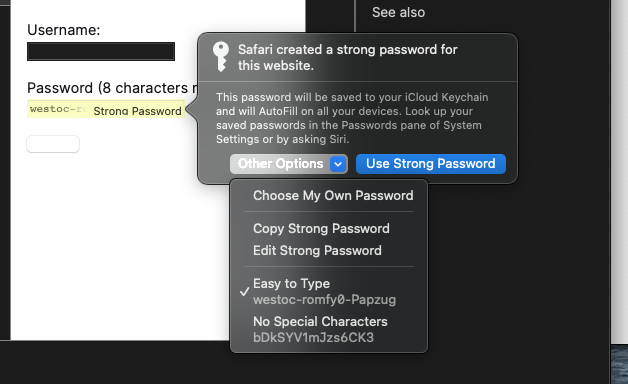Click the westoc-romfy0-Papzug suggested password
628x384 pixels.
[324, 300]
